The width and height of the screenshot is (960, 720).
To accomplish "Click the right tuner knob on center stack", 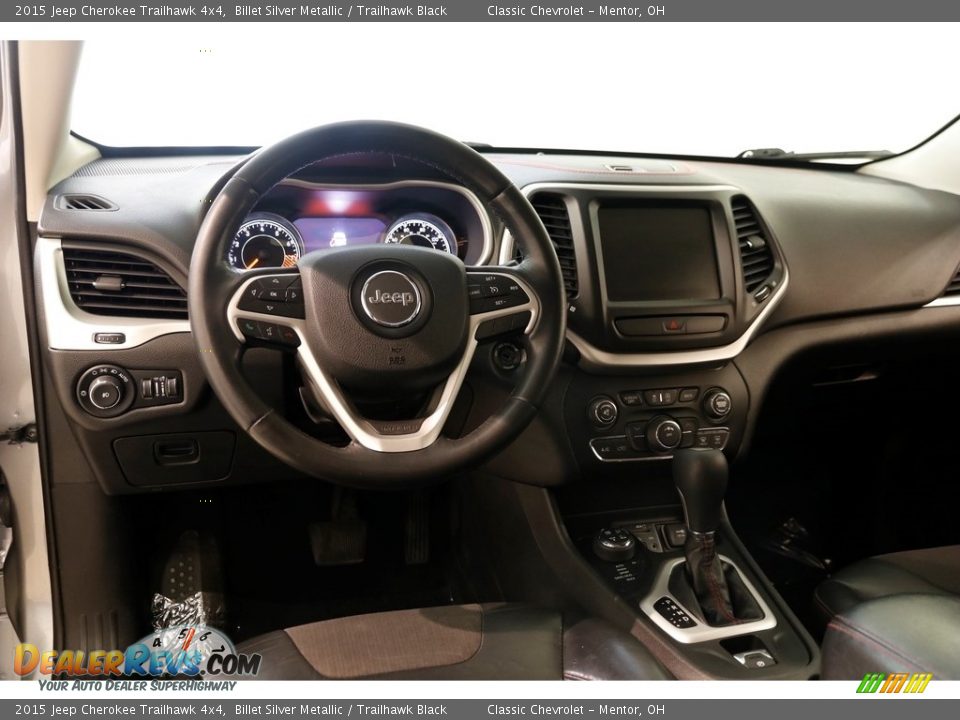I will (x=717, y=403).
